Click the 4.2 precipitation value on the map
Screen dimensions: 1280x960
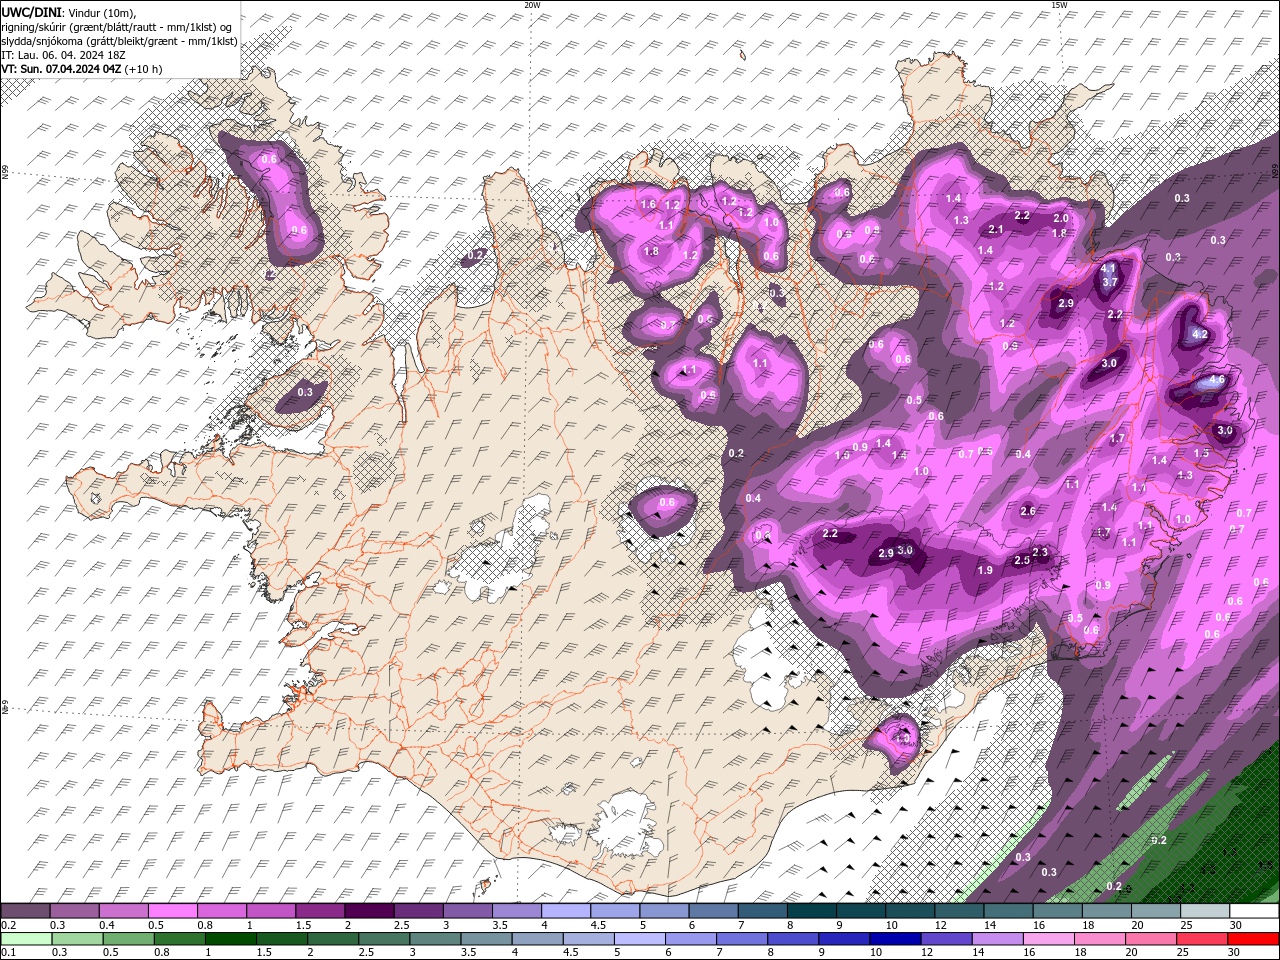pyautogui.click(x=1201, y=334)
